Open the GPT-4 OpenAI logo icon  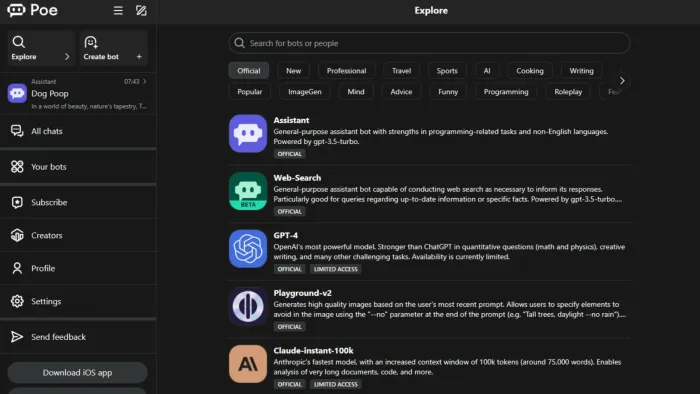[248, 249]
